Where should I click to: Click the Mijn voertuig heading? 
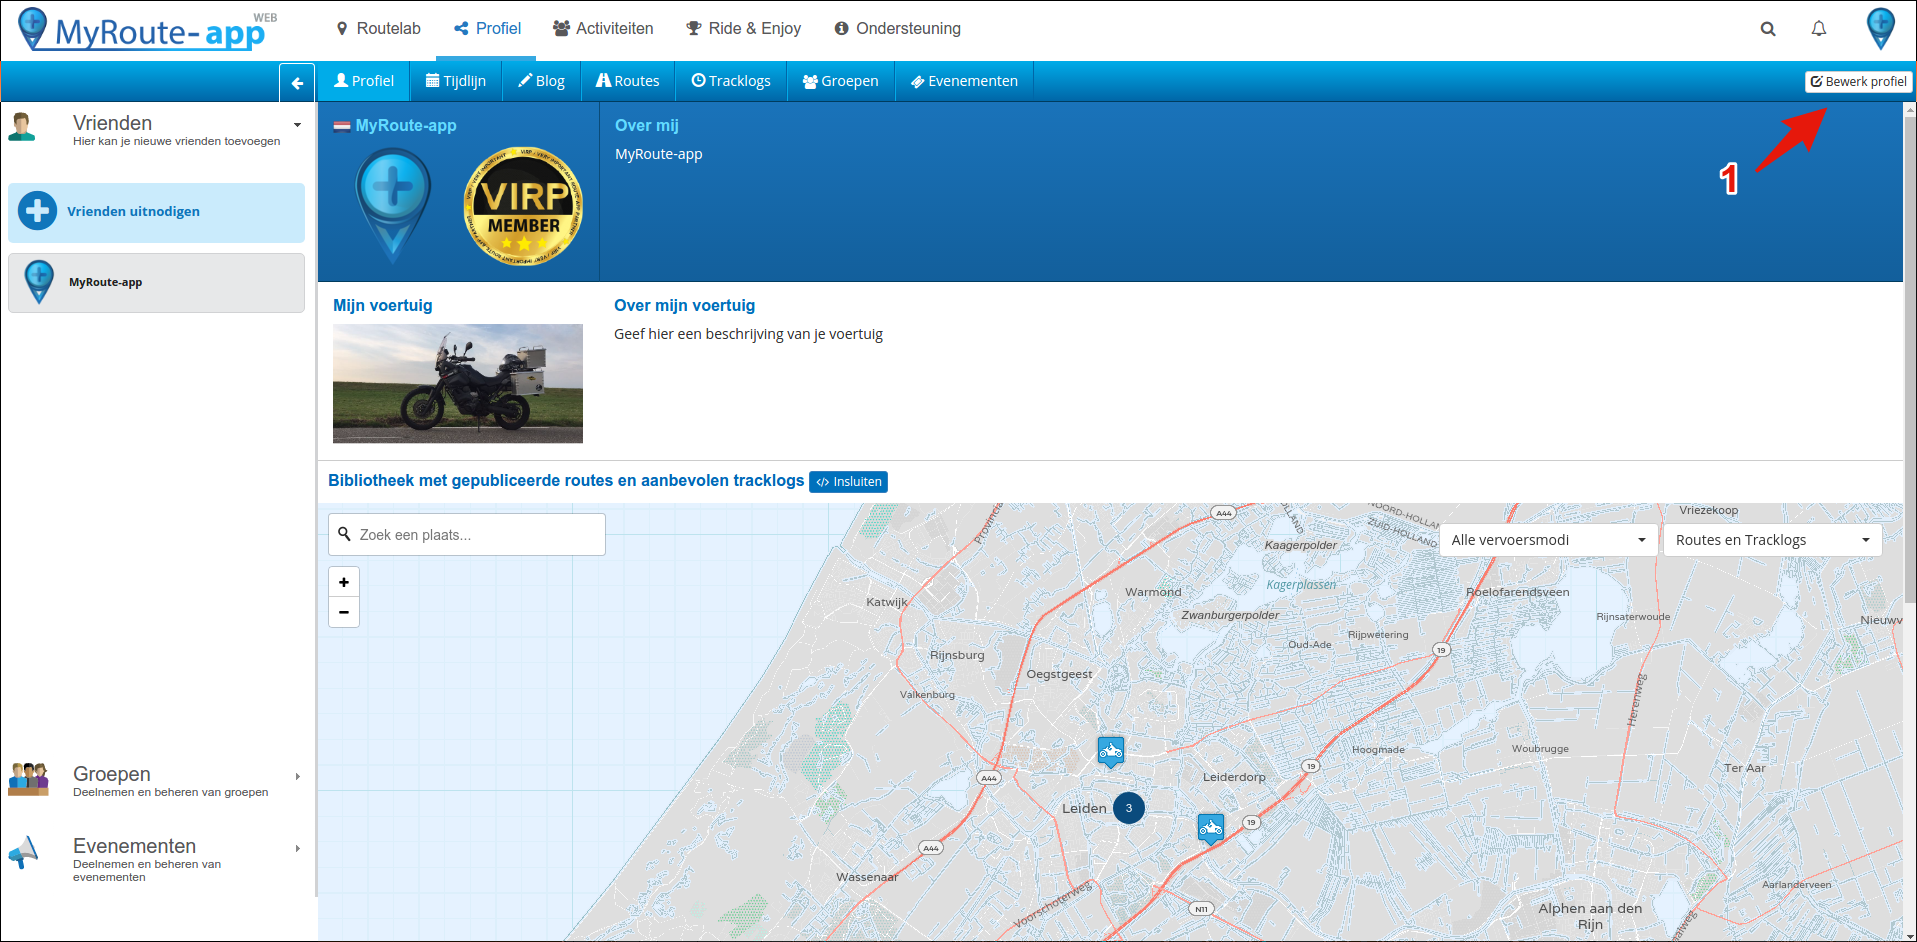(383, 306)
